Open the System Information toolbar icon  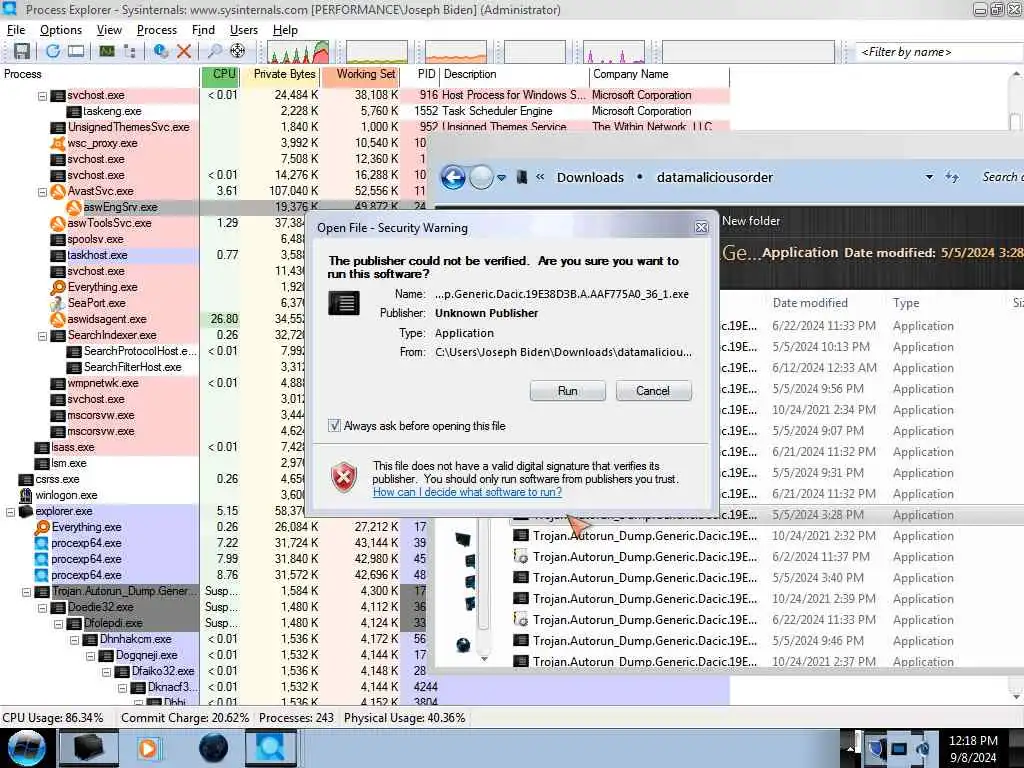coord(106,51)
